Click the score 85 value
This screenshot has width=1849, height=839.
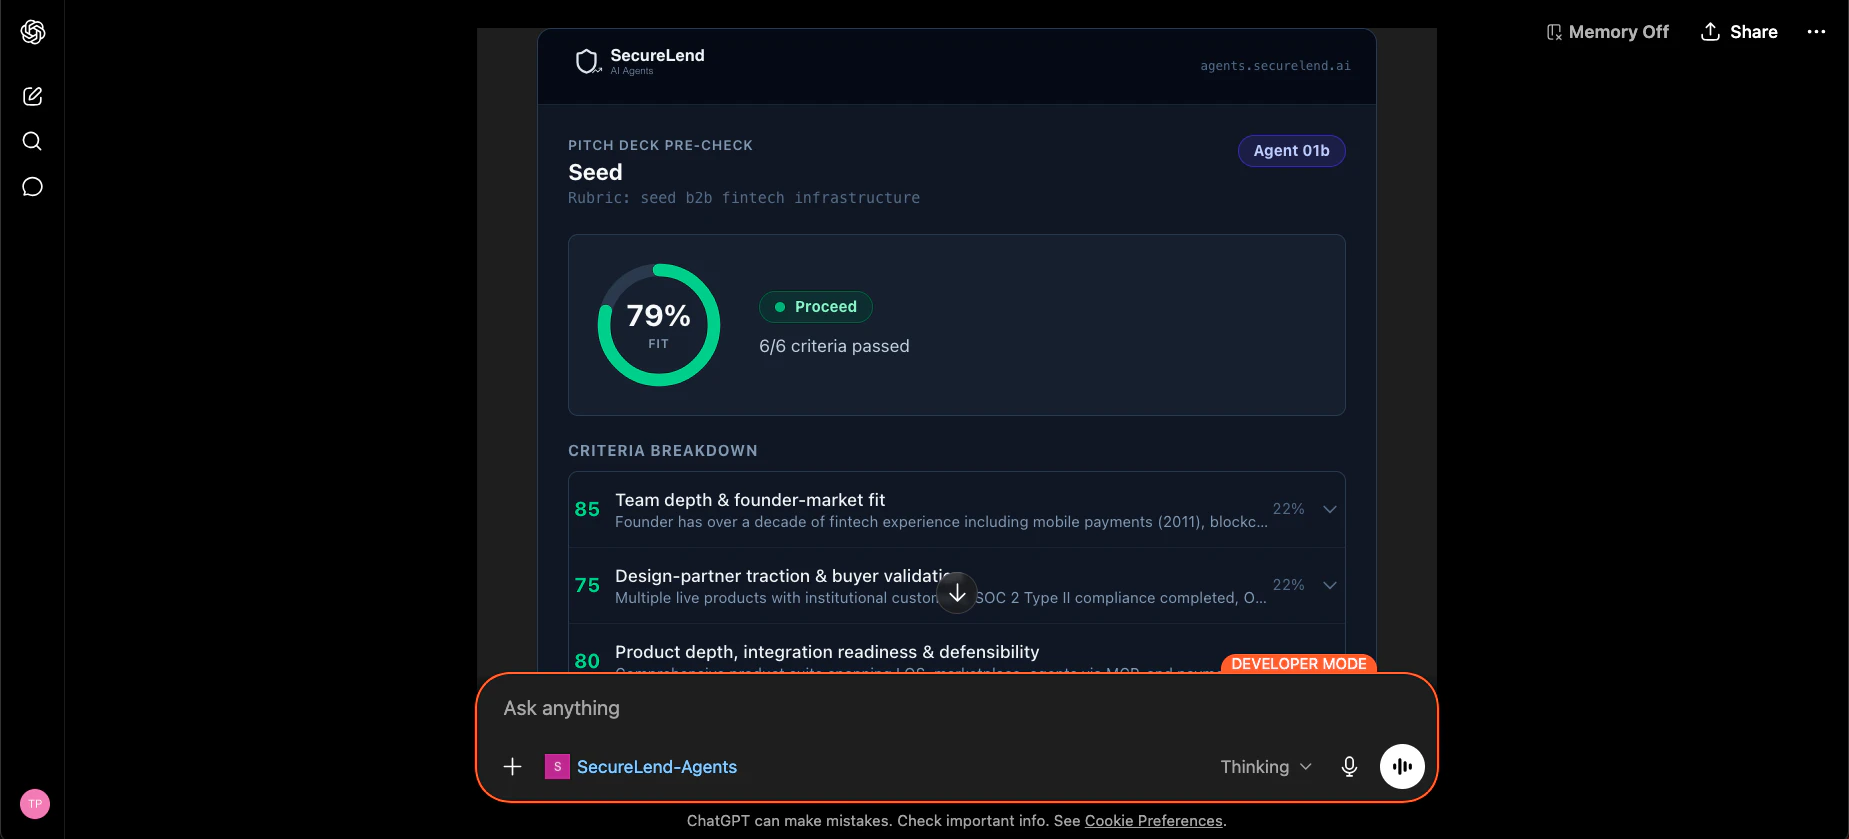587,509
